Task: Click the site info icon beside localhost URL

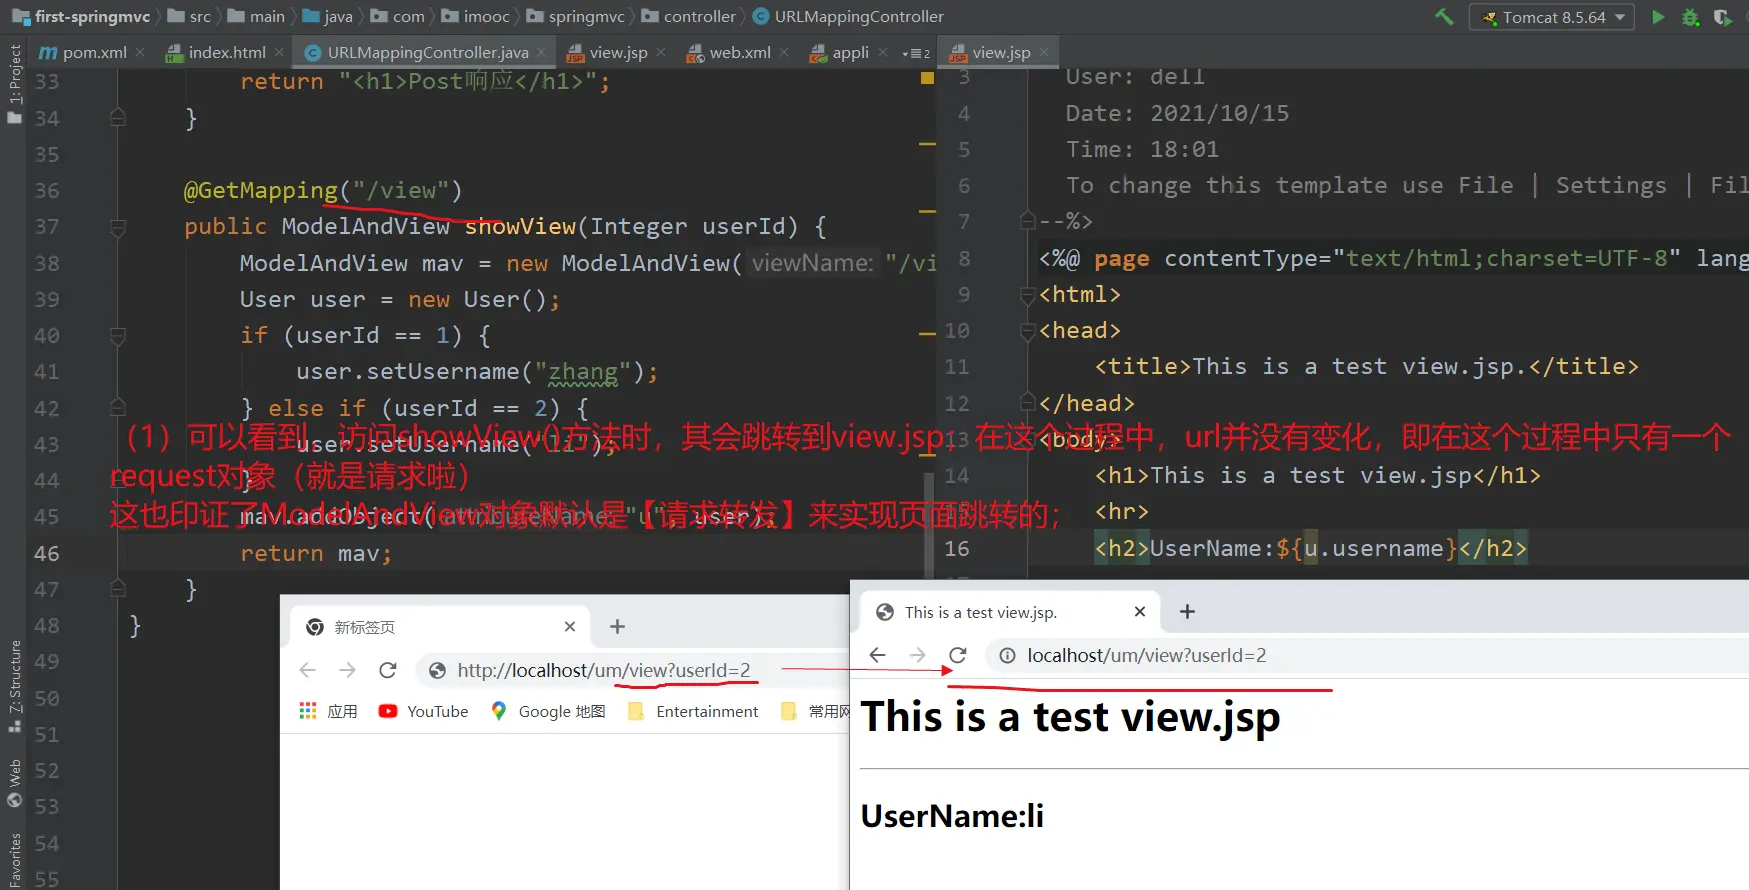Action: click(1007, 655)
